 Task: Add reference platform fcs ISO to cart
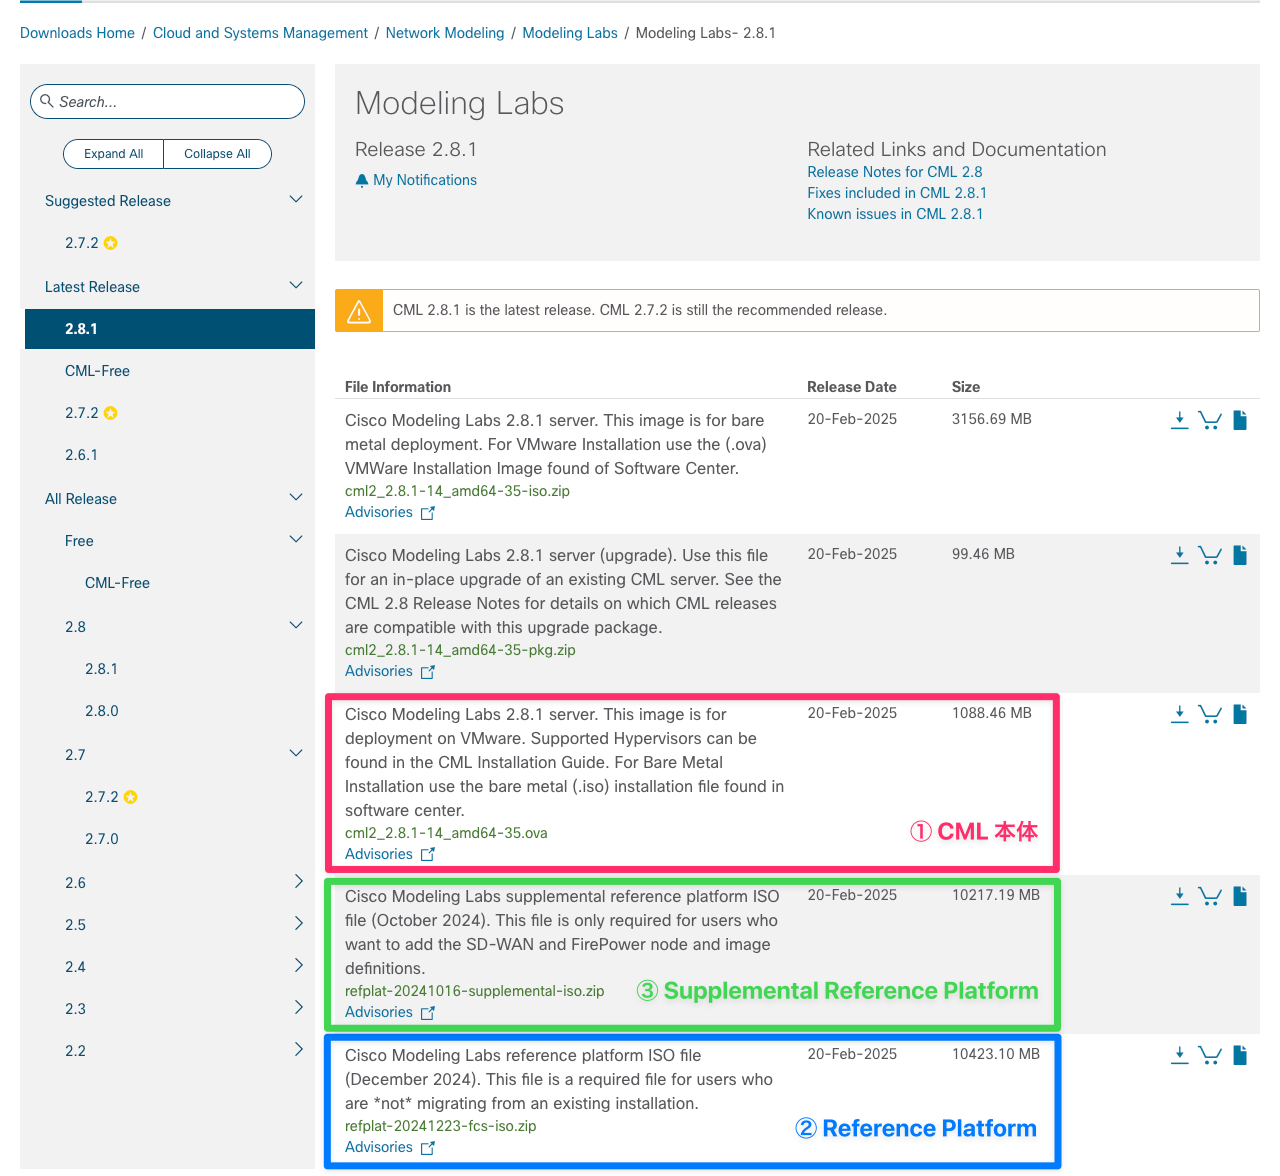pyautogui.click(x=1210, y=1055)
